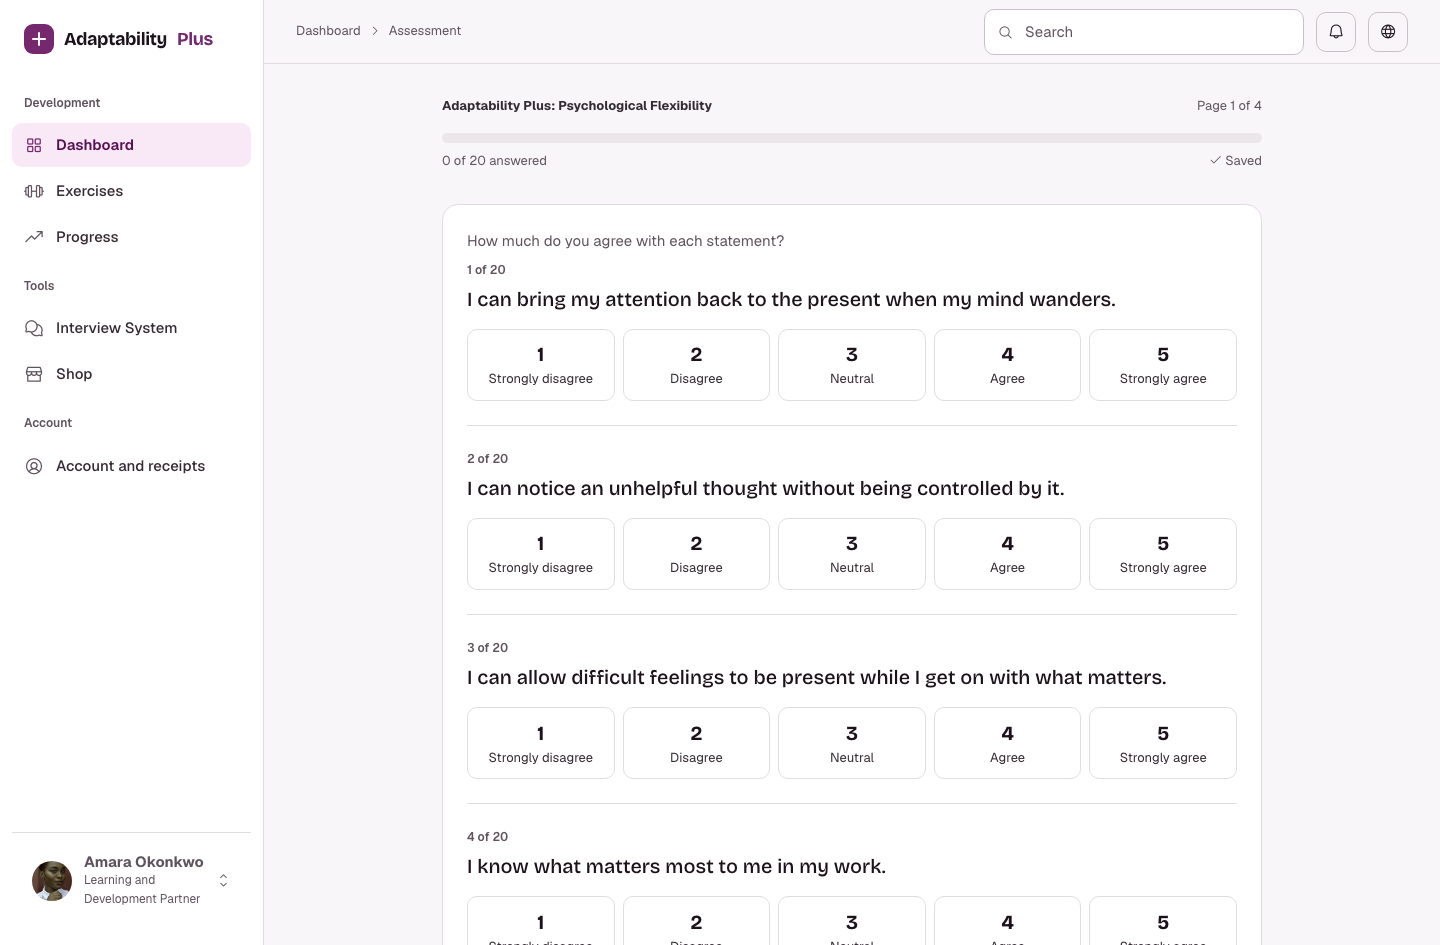Open the Exercises menu item

[x=131, y=191]
